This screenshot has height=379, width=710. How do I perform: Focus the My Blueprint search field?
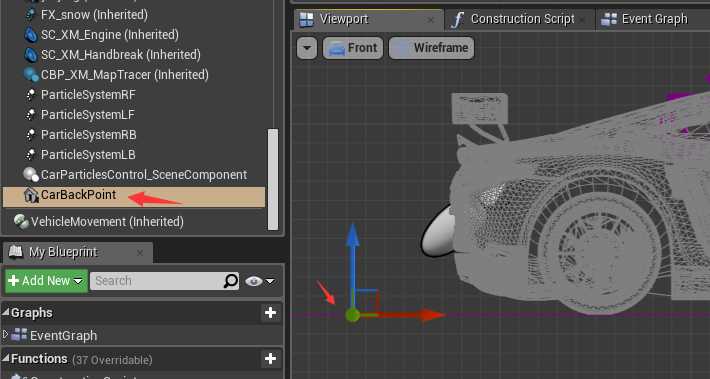click(x=164, y=281)
